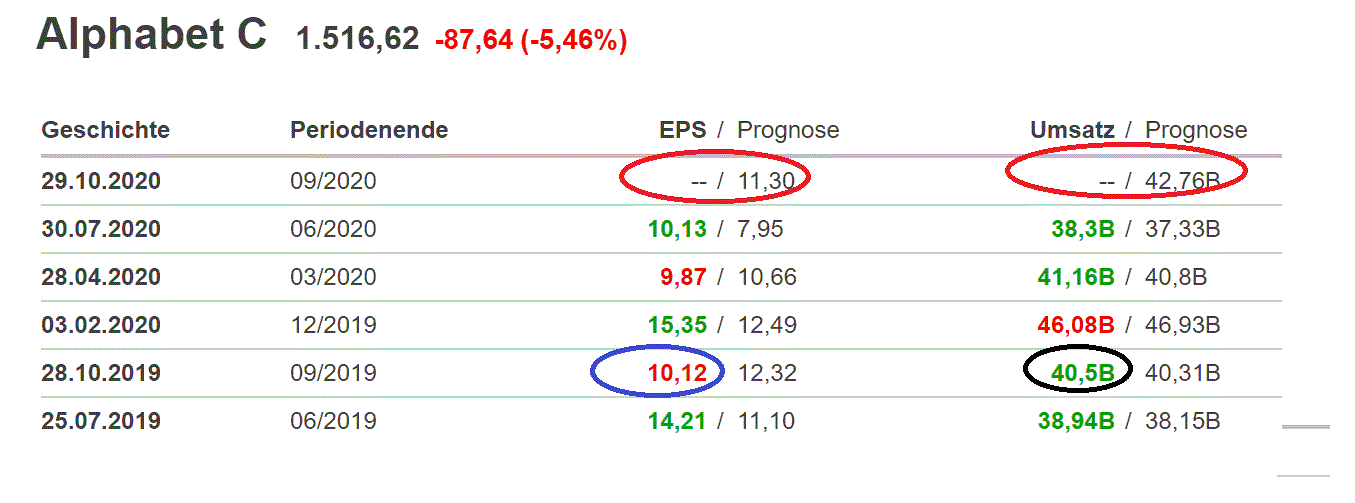The width and height of the screenshot is (1355, 503).
Task: Click the Umsatz column header
Action: [1072, 130]
